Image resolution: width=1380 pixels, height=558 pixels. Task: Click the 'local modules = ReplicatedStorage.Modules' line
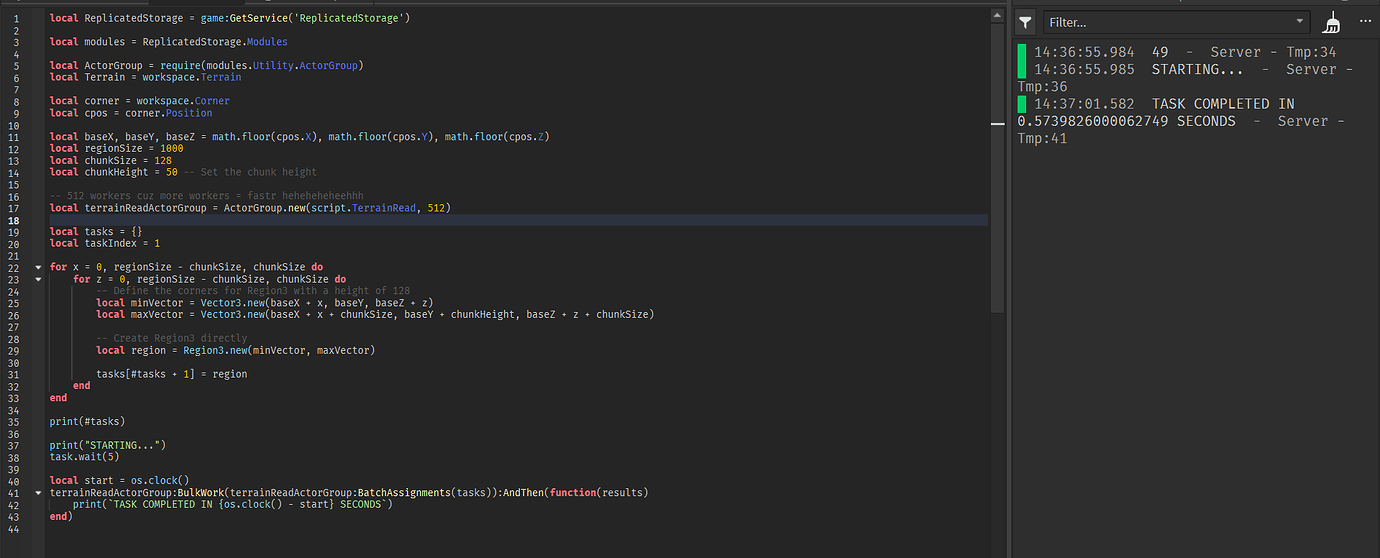click(x=169, y=42)
